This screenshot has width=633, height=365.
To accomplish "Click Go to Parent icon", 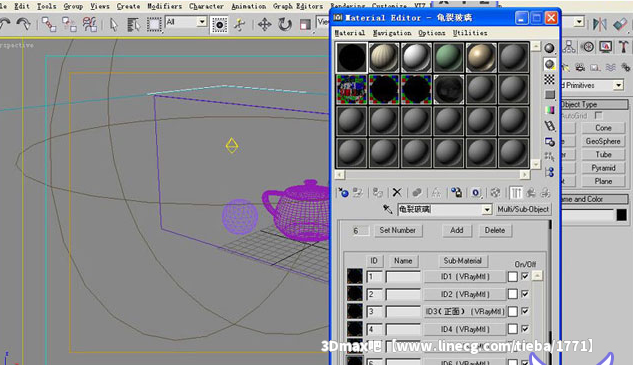I will [x=531, y=193].
